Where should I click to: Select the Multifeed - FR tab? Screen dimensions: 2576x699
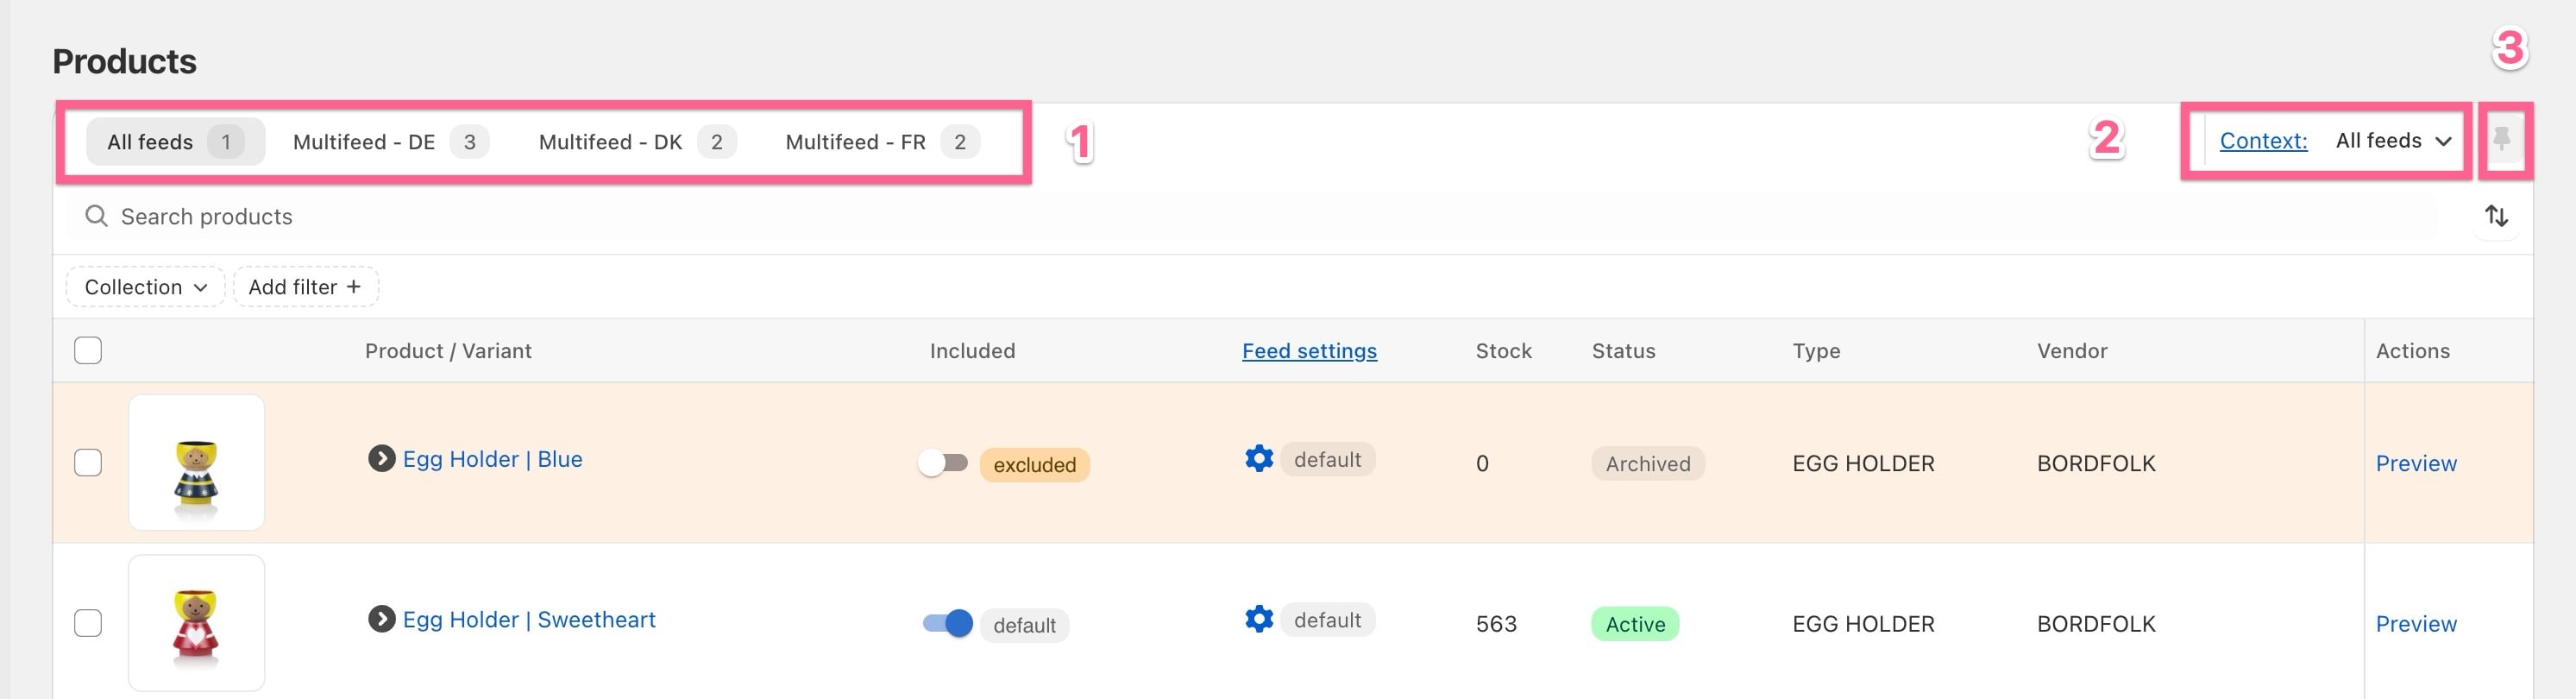881,142
